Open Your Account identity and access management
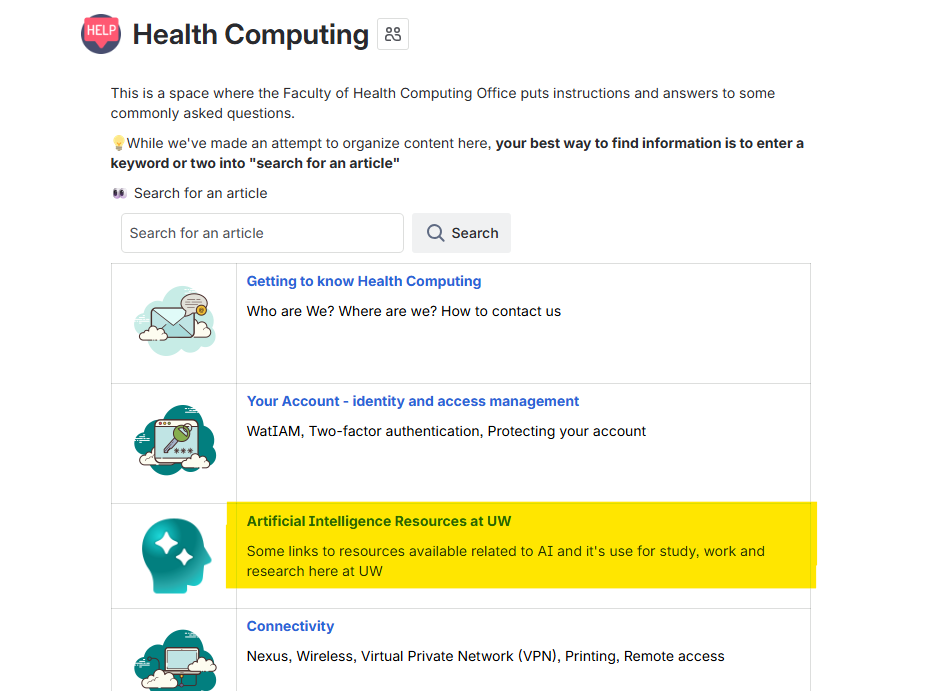 click(x=412, y=401)
